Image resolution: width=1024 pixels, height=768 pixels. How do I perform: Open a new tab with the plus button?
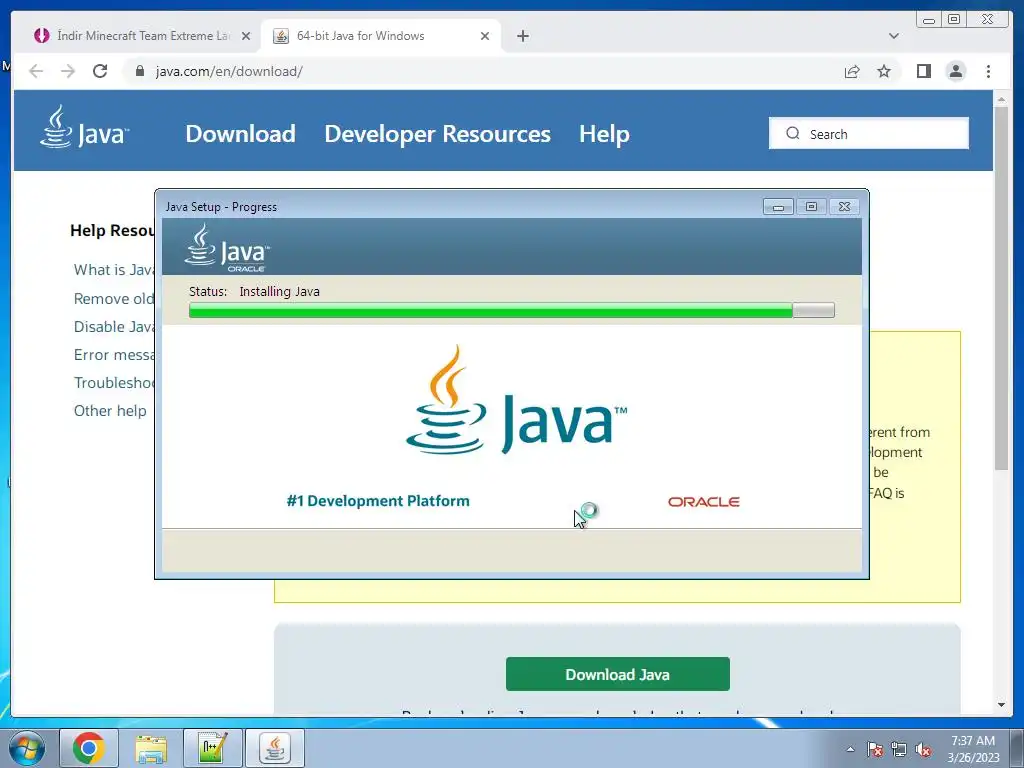click(x=522, y=36)
